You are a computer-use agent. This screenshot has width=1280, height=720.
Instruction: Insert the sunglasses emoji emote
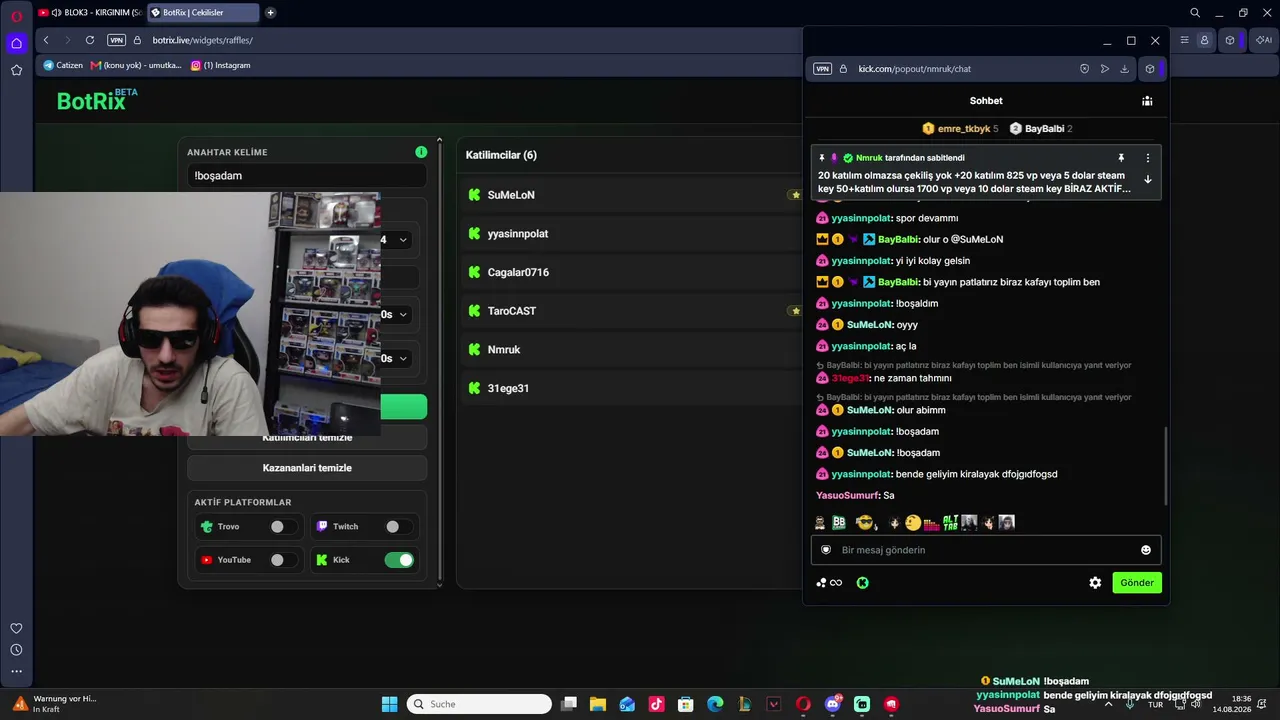pyautogui.click(x=864, y=522)
